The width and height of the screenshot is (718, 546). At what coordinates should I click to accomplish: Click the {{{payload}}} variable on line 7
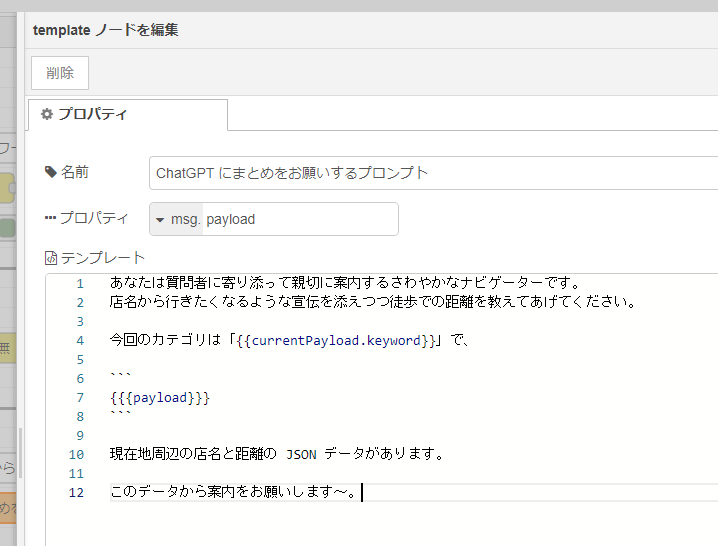(x=160, y=397)
